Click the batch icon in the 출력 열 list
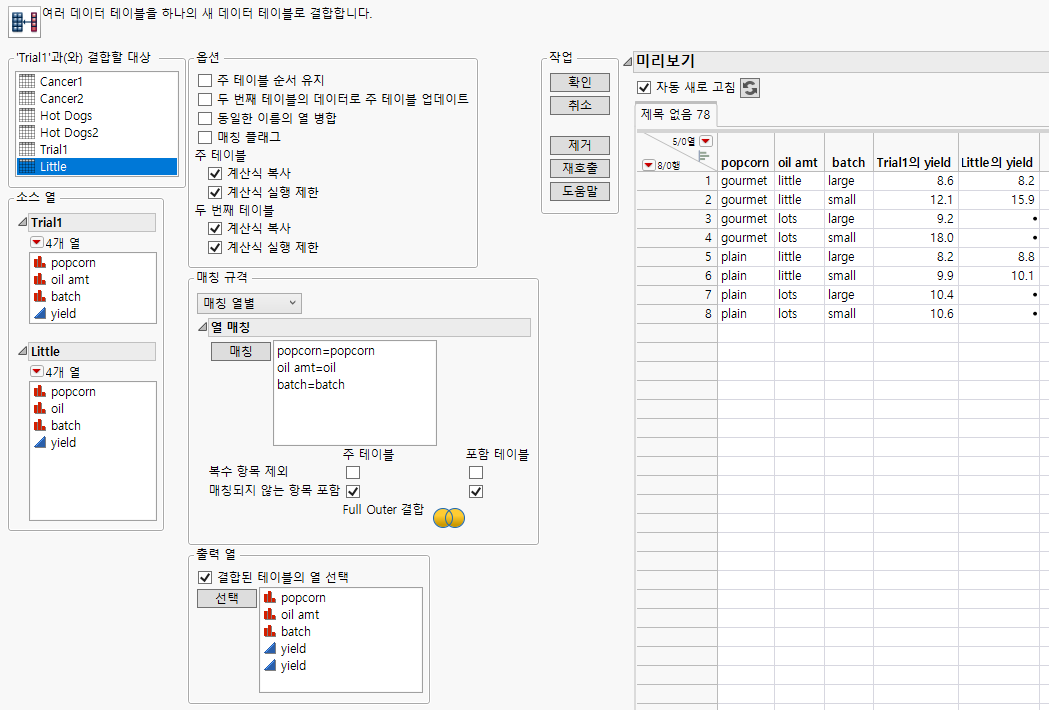The height and width of the screenshot is (710, 1049). [270, 631]
